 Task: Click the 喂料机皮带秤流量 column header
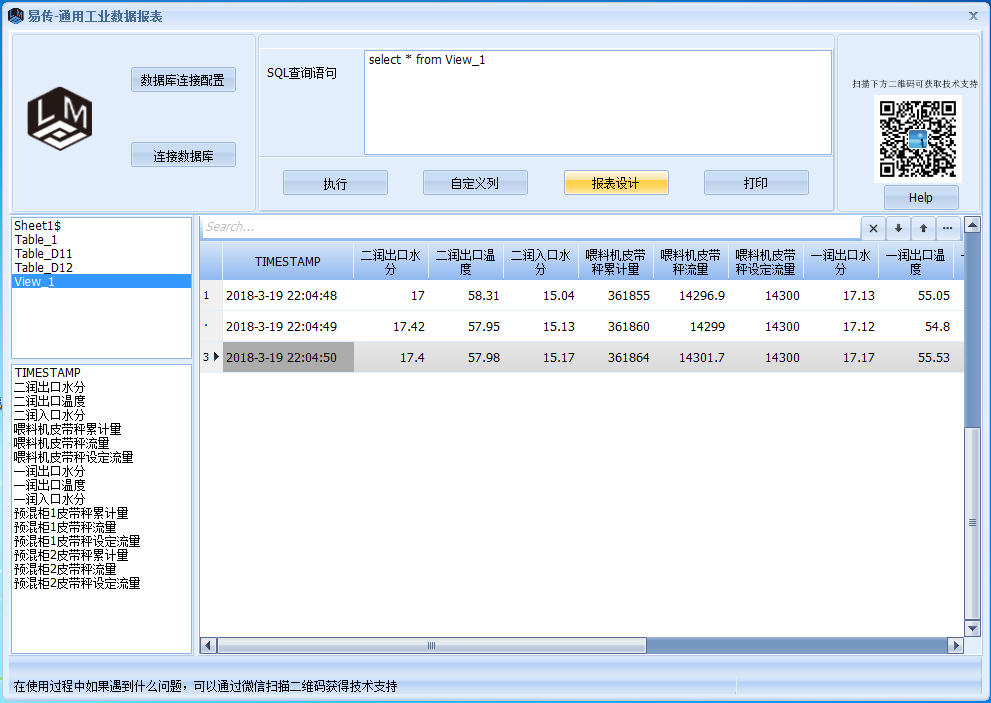tap(690, 262)
